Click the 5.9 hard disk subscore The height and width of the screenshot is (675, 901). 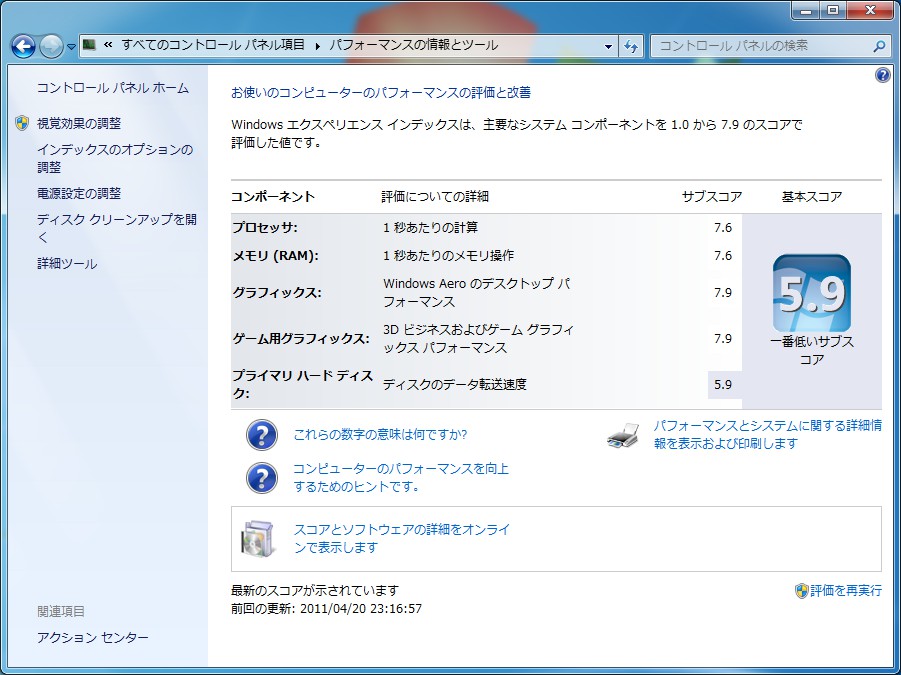(x=723, y=384)
